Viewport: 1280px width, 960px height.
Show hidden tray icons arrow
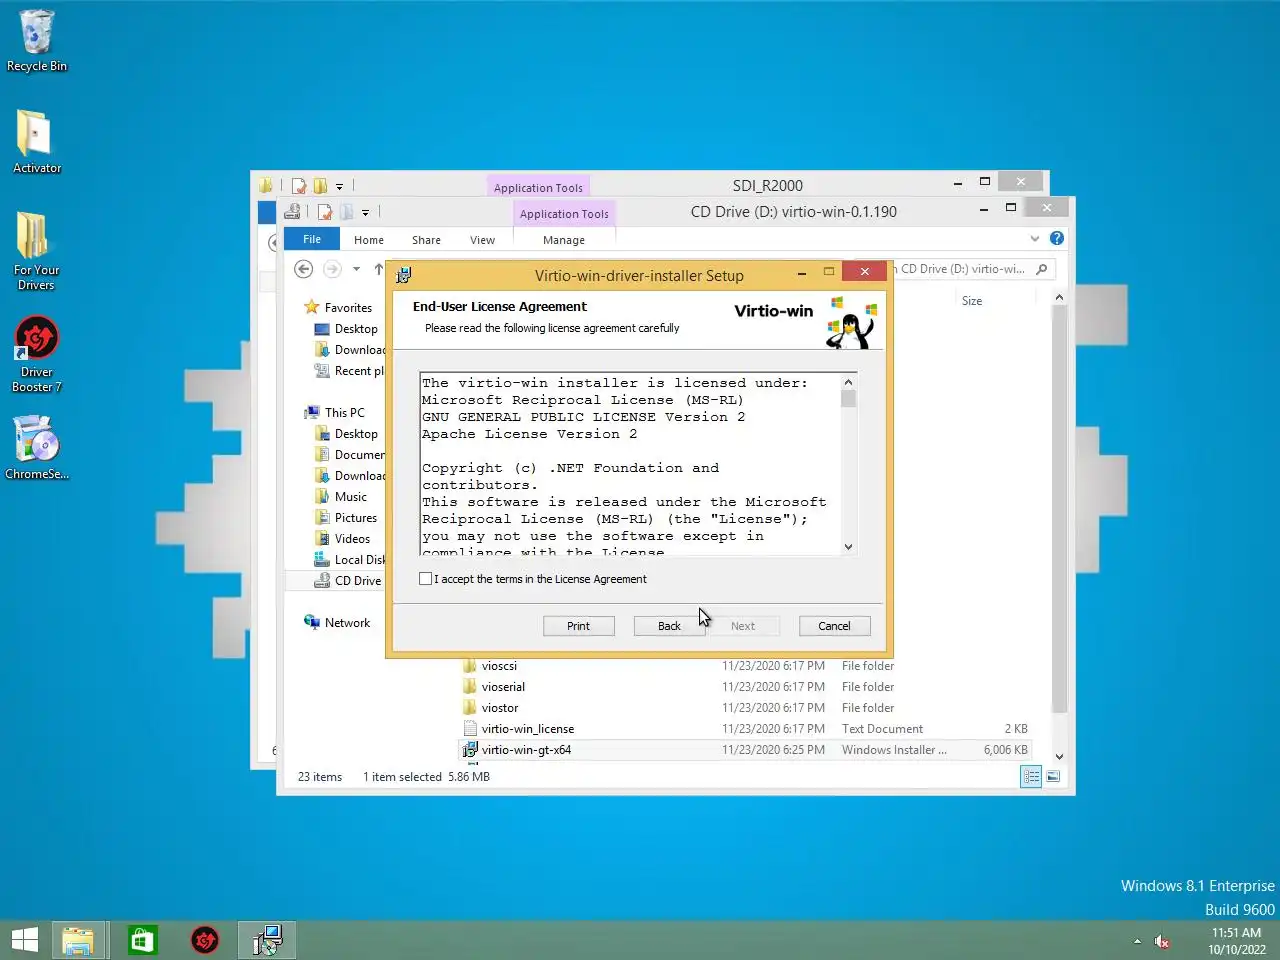[x=1137, y=941]
